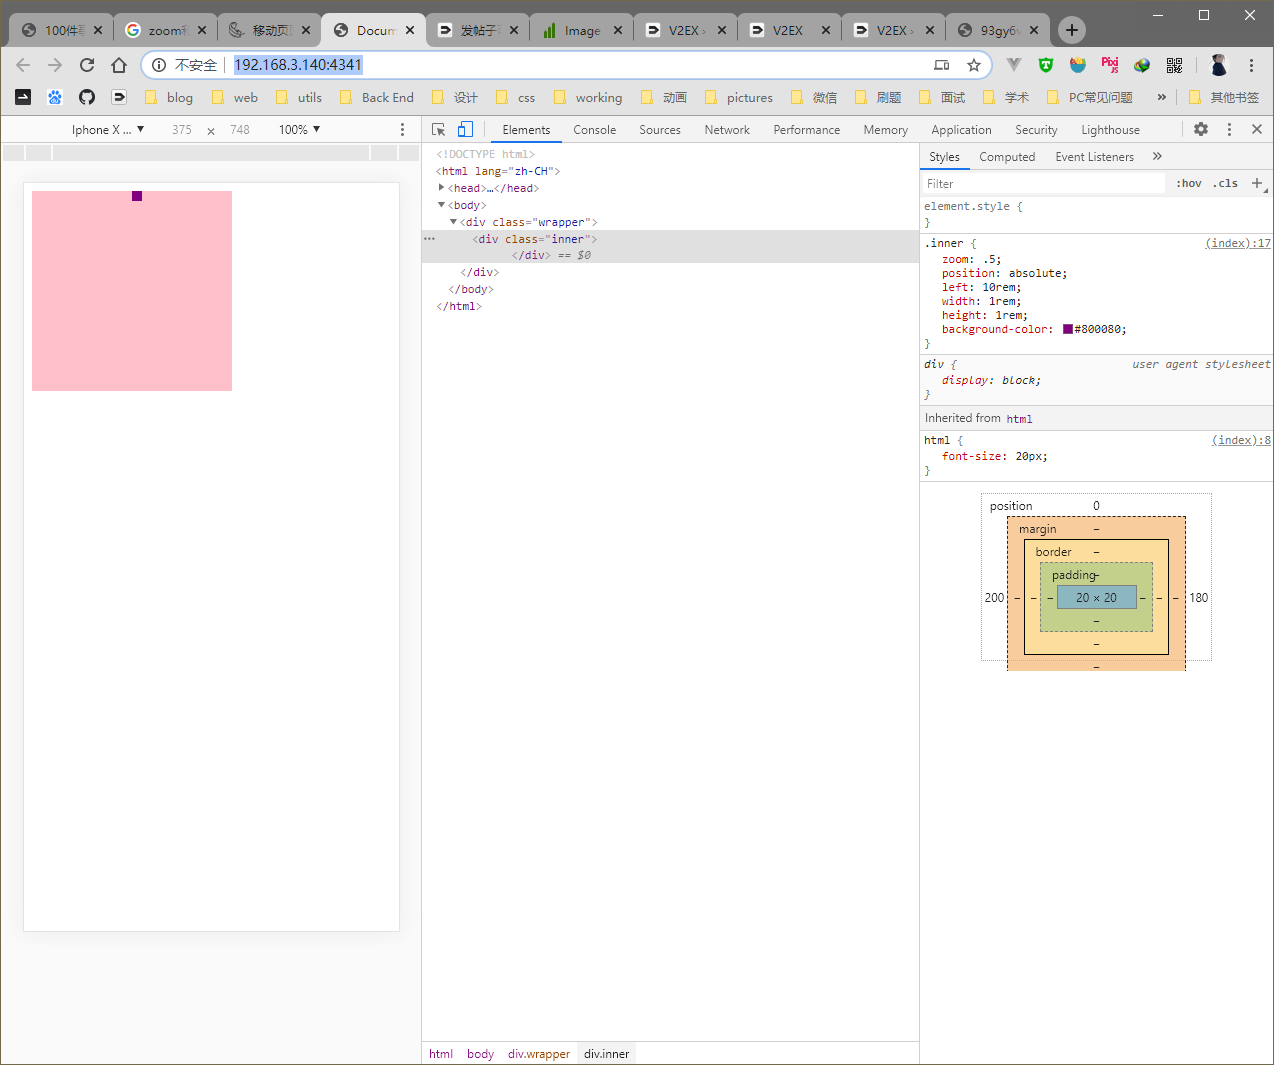Open the DevTools three-dot customize menu
The width and height of the screenshot is (1274, 1065).
coord(1229,130)
